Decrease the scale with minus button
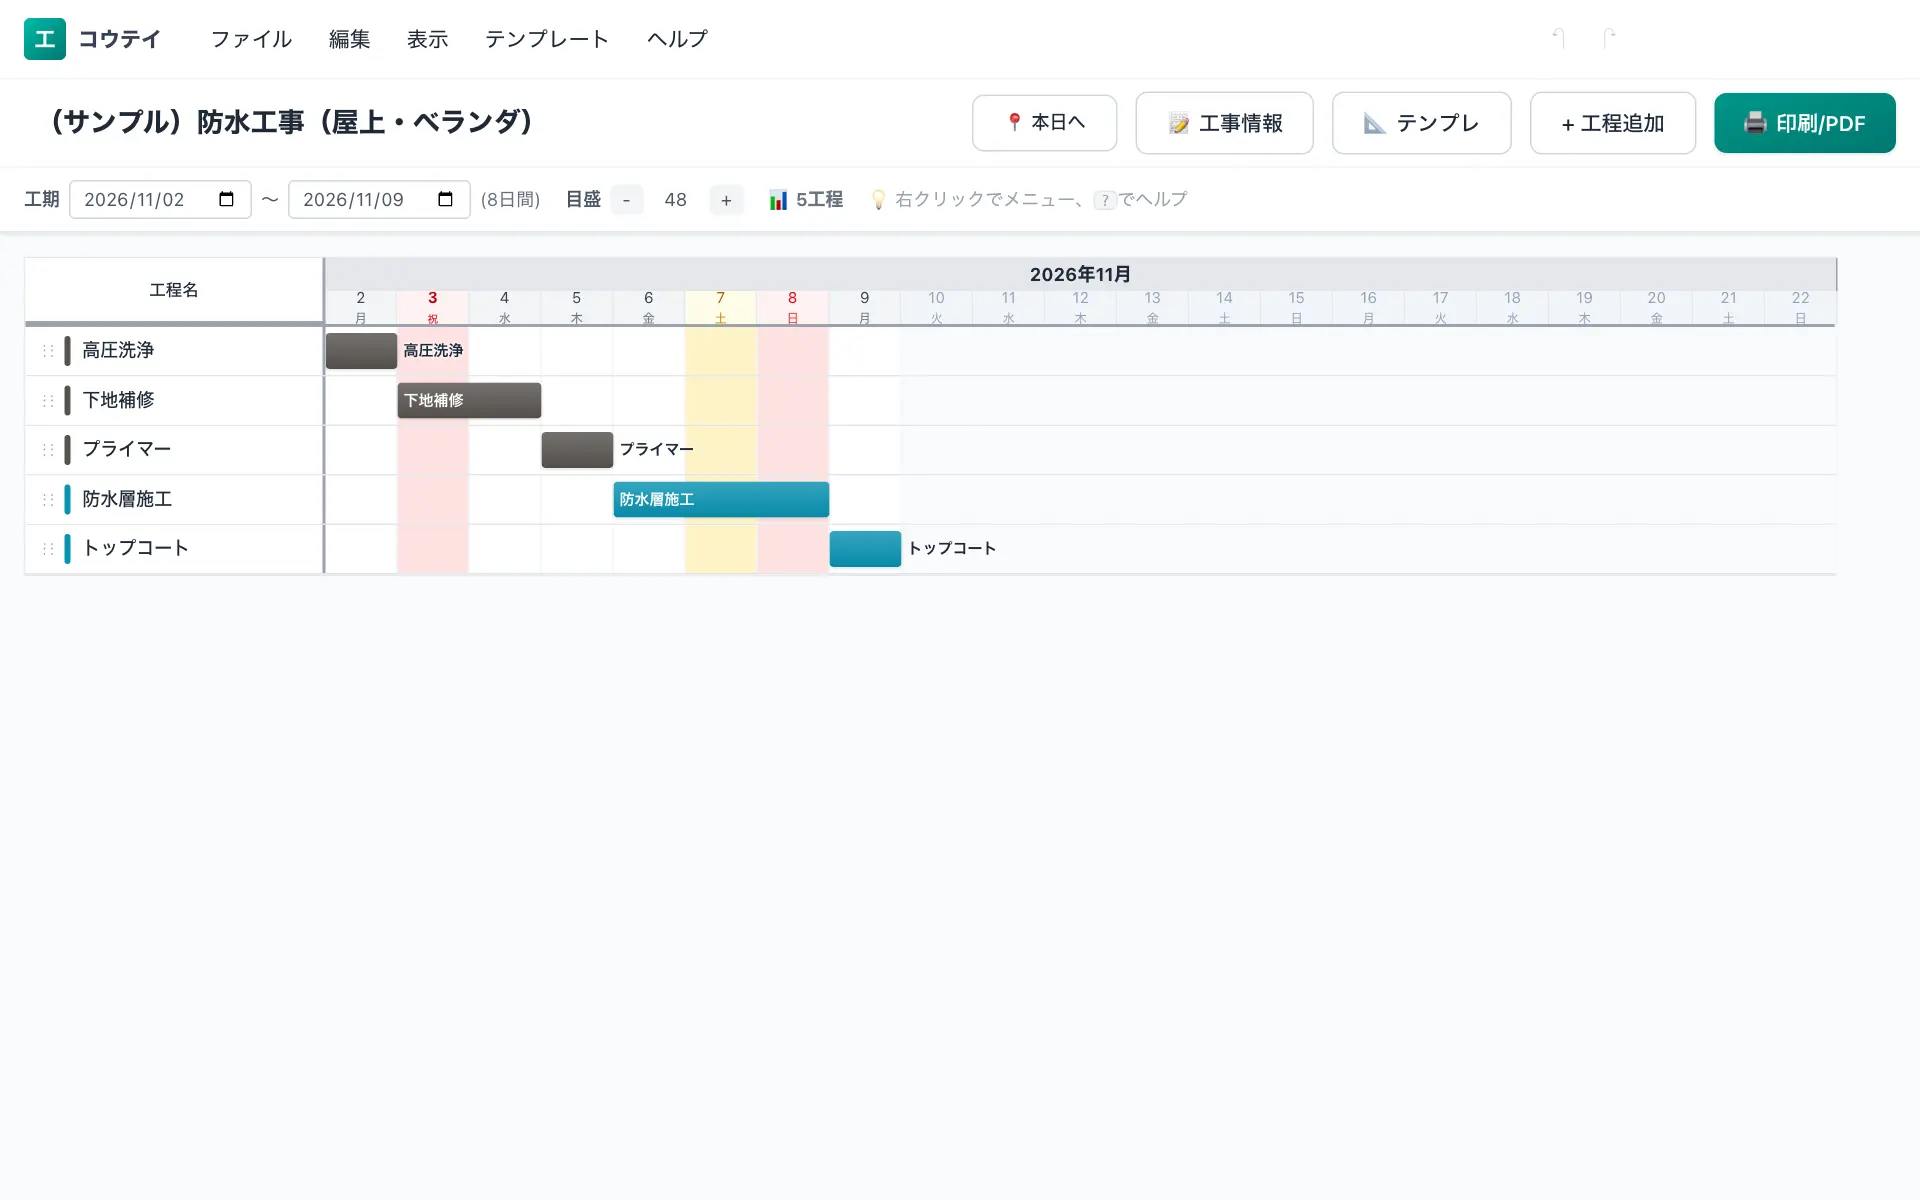The width and height of the screenshot is (1920, 1200). click(x=626, y=200)
